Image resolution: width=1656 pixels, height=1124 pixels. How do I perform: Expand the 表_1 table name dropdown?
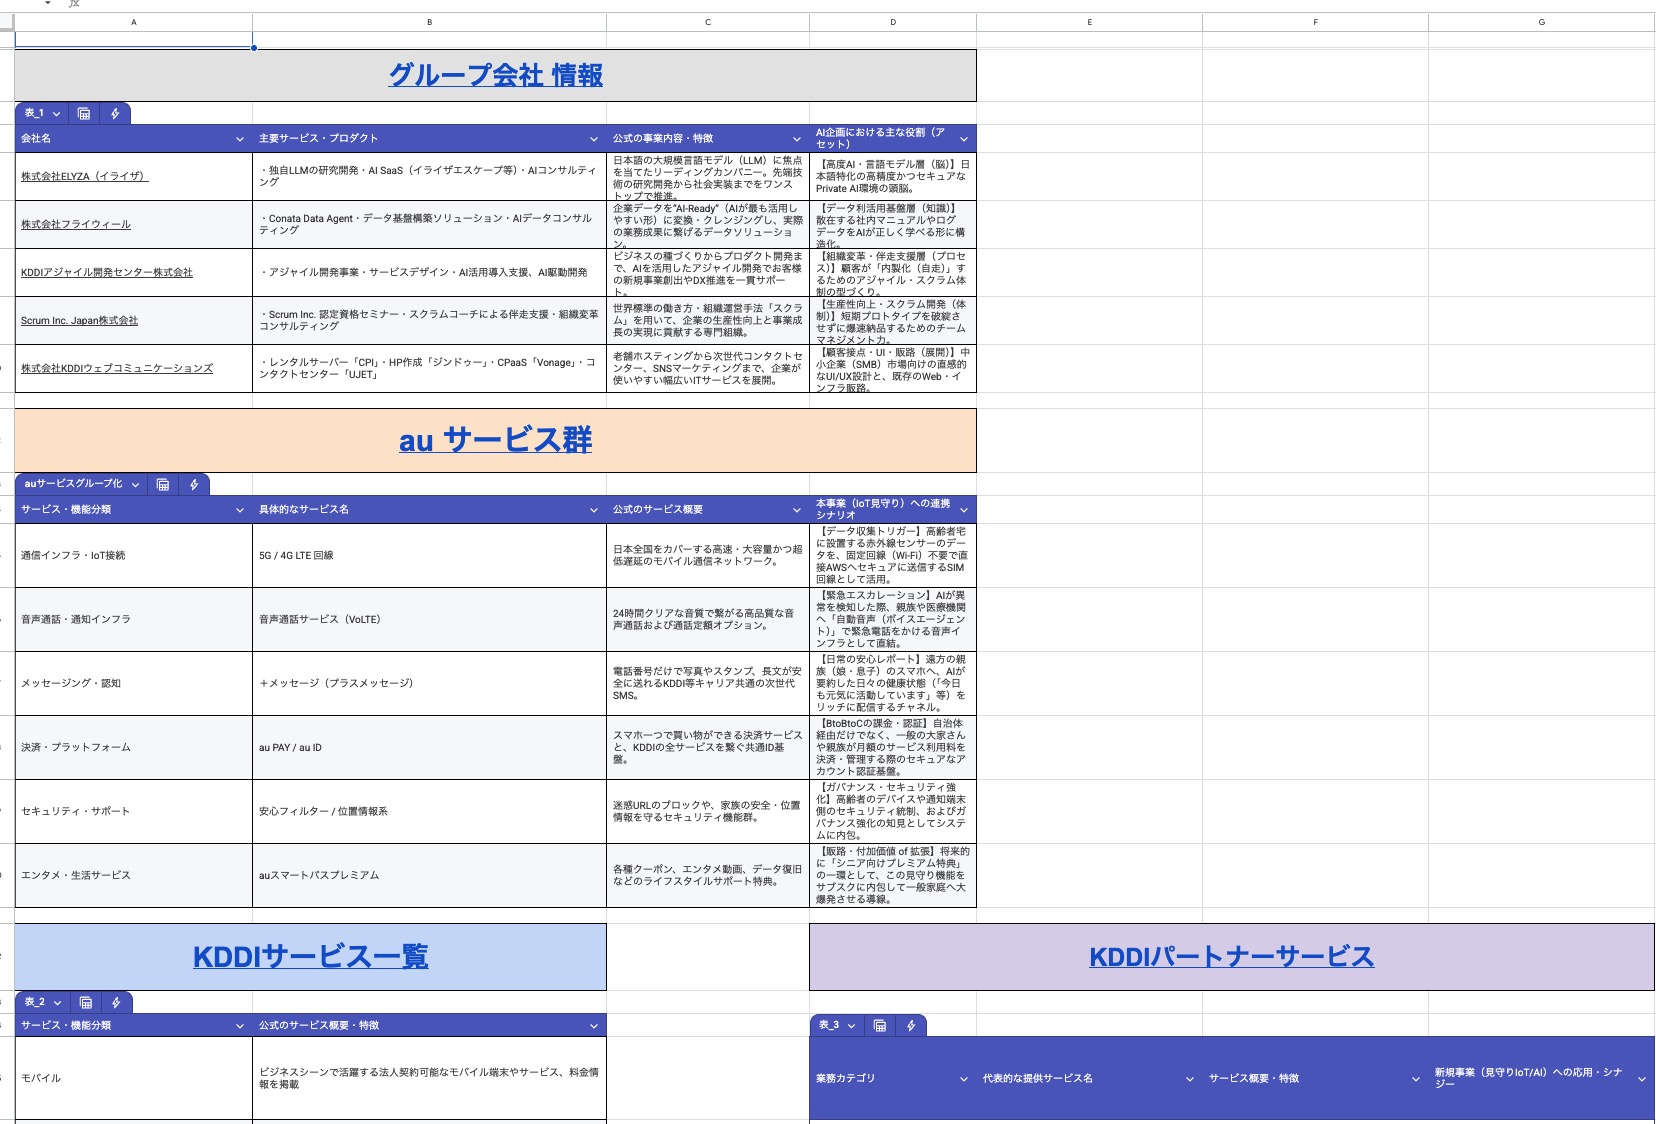click(56, 114)
